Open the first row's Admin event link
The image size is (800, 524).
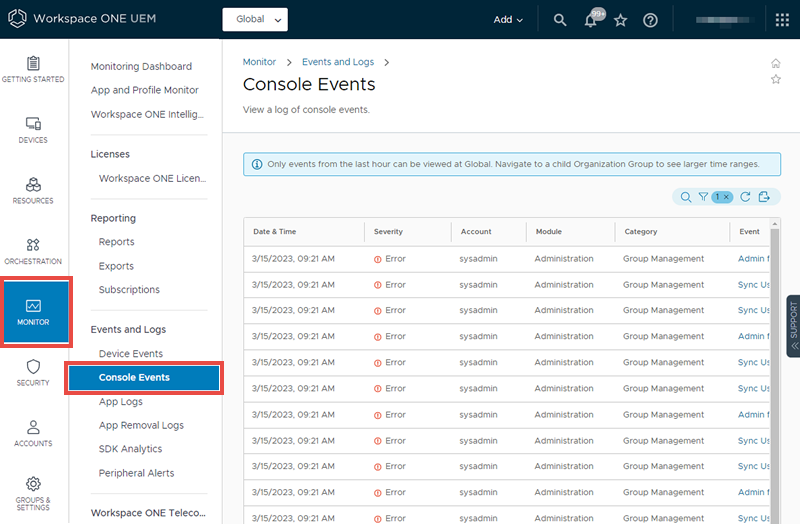[754, 259]
